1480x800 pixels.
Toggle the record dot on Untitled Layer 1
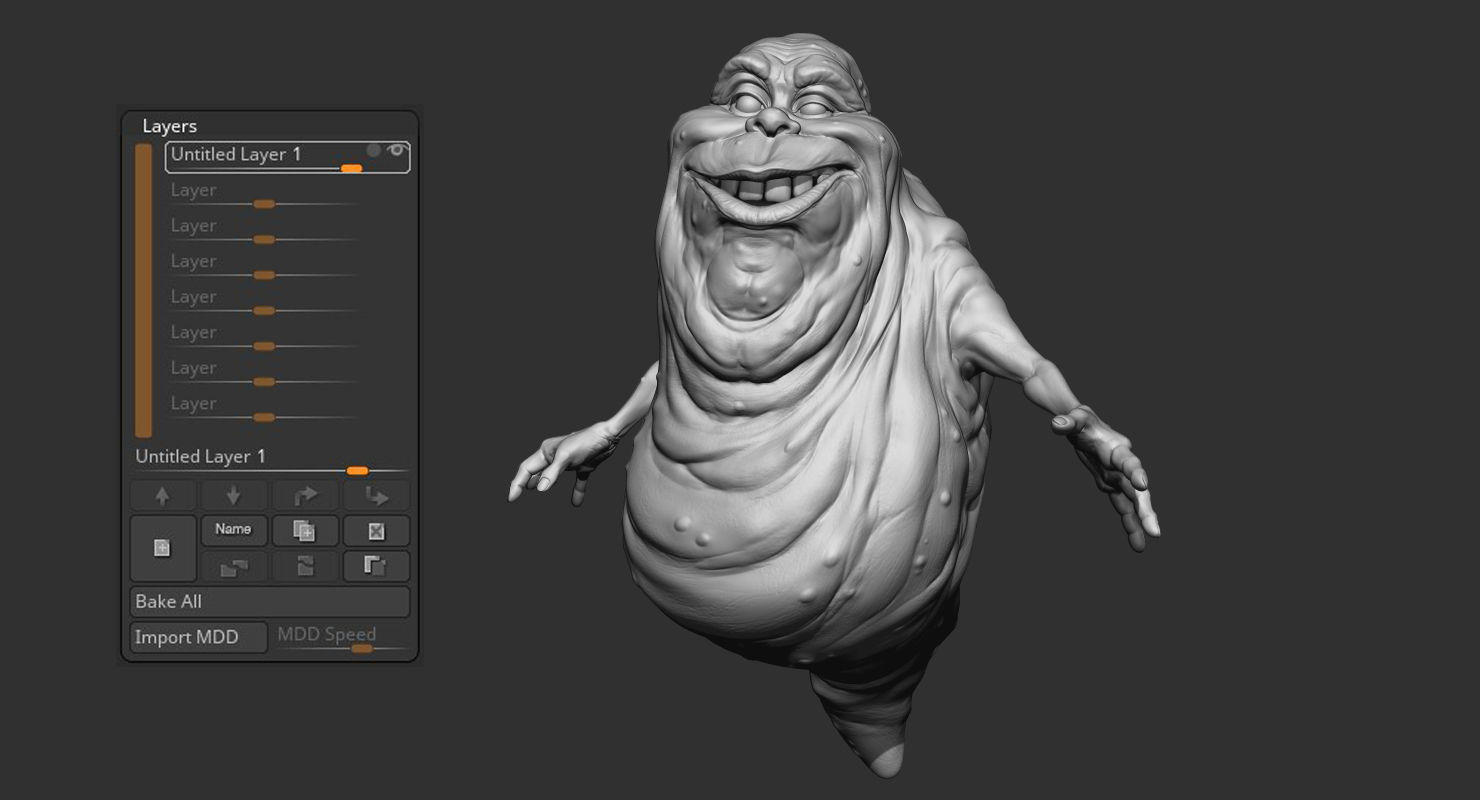pyautogui.click(x=374, y=150)
